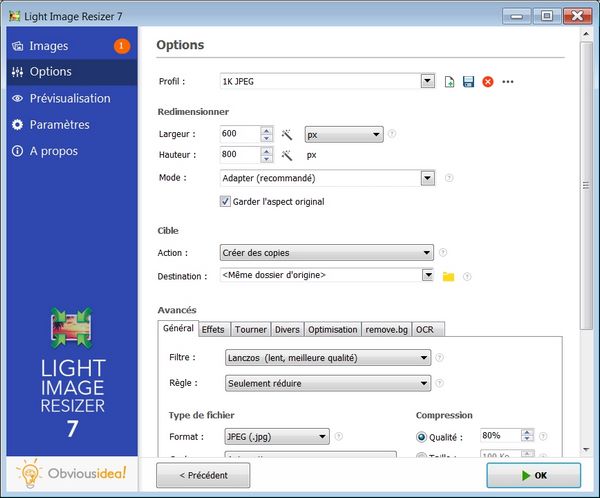Image resolution: width=600 pixels, height=498 pixels.
Task: Open the help icon beside Filtre
Action: [440, 358]
